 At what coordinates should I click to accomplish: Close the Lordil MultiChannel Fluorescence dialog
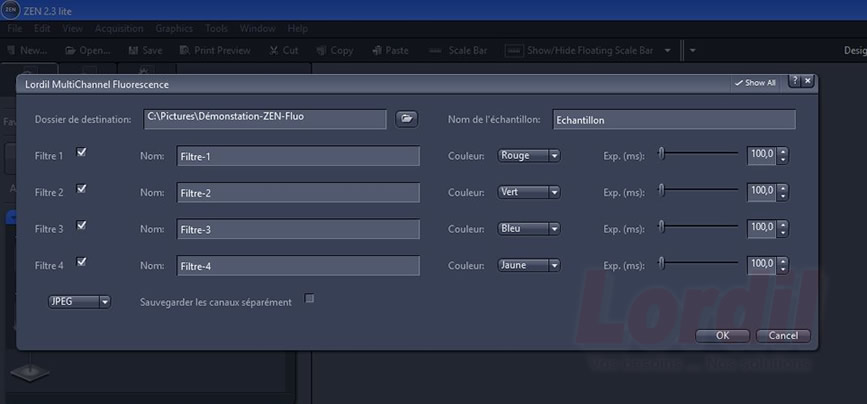[x=808, y=81]
